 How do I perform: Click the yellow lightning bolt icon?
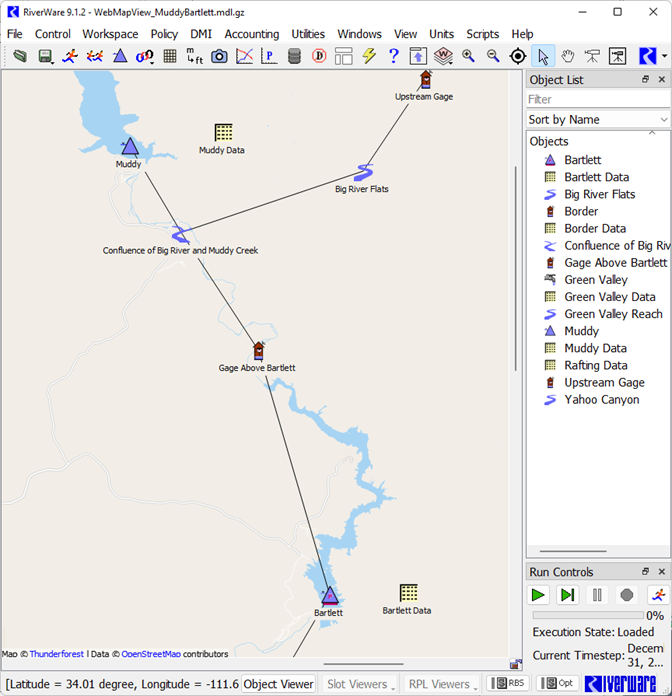(369, 57)
